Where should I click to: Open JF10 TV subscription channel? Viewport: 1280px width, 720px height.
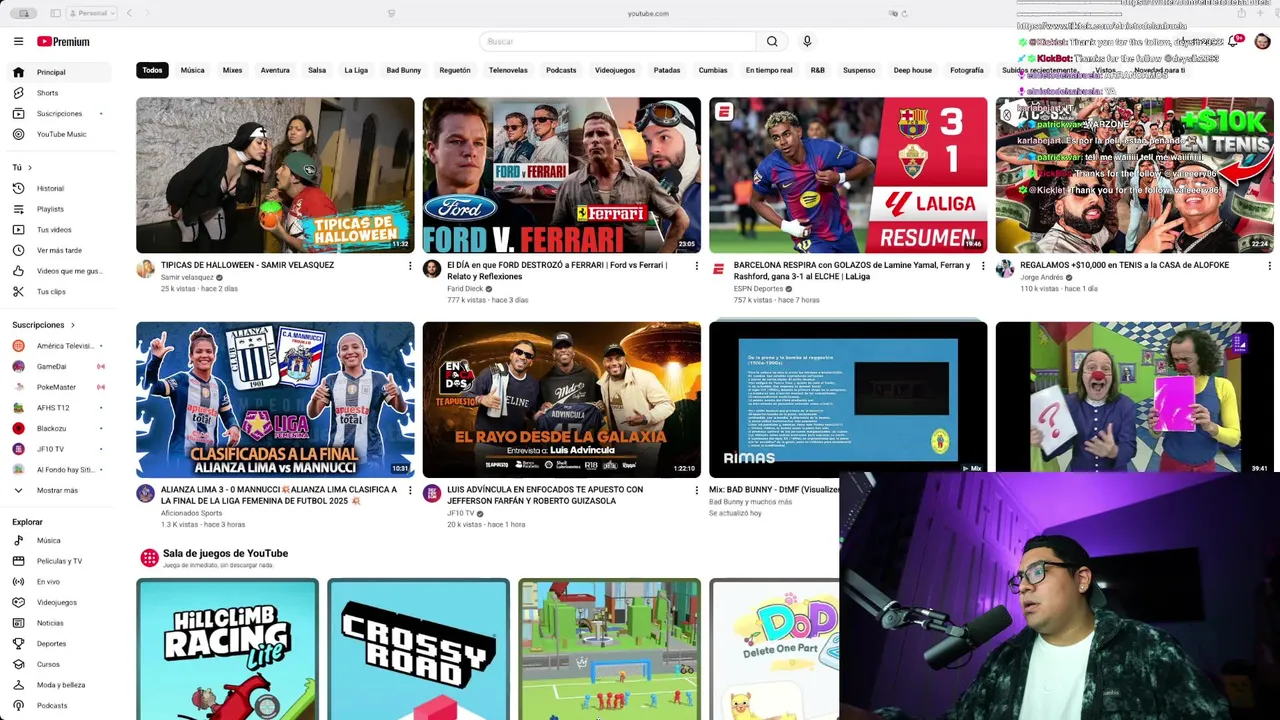click(60, 449)
